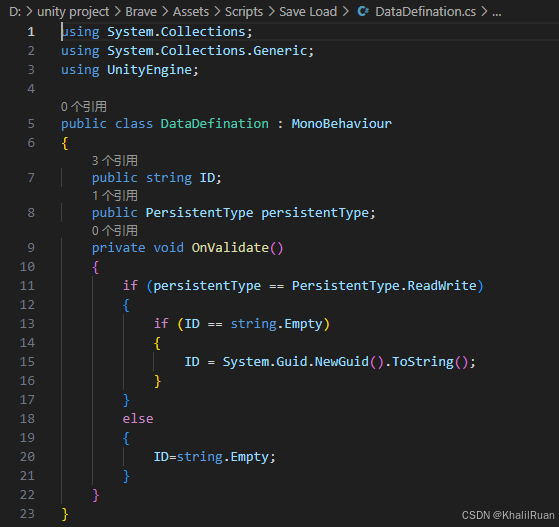Click 'Generic' in line 2 using statement
Image resolution: width=559 pixels, height=527 pixels.
point(280,51)
